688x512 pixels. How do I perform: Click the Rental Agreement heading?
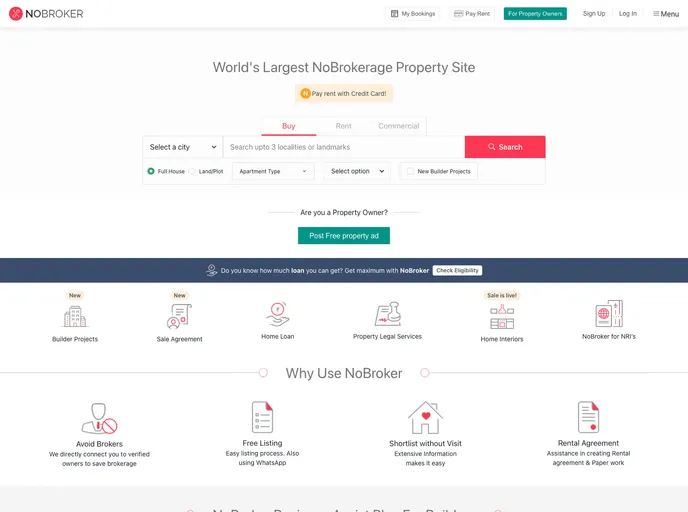588,443
